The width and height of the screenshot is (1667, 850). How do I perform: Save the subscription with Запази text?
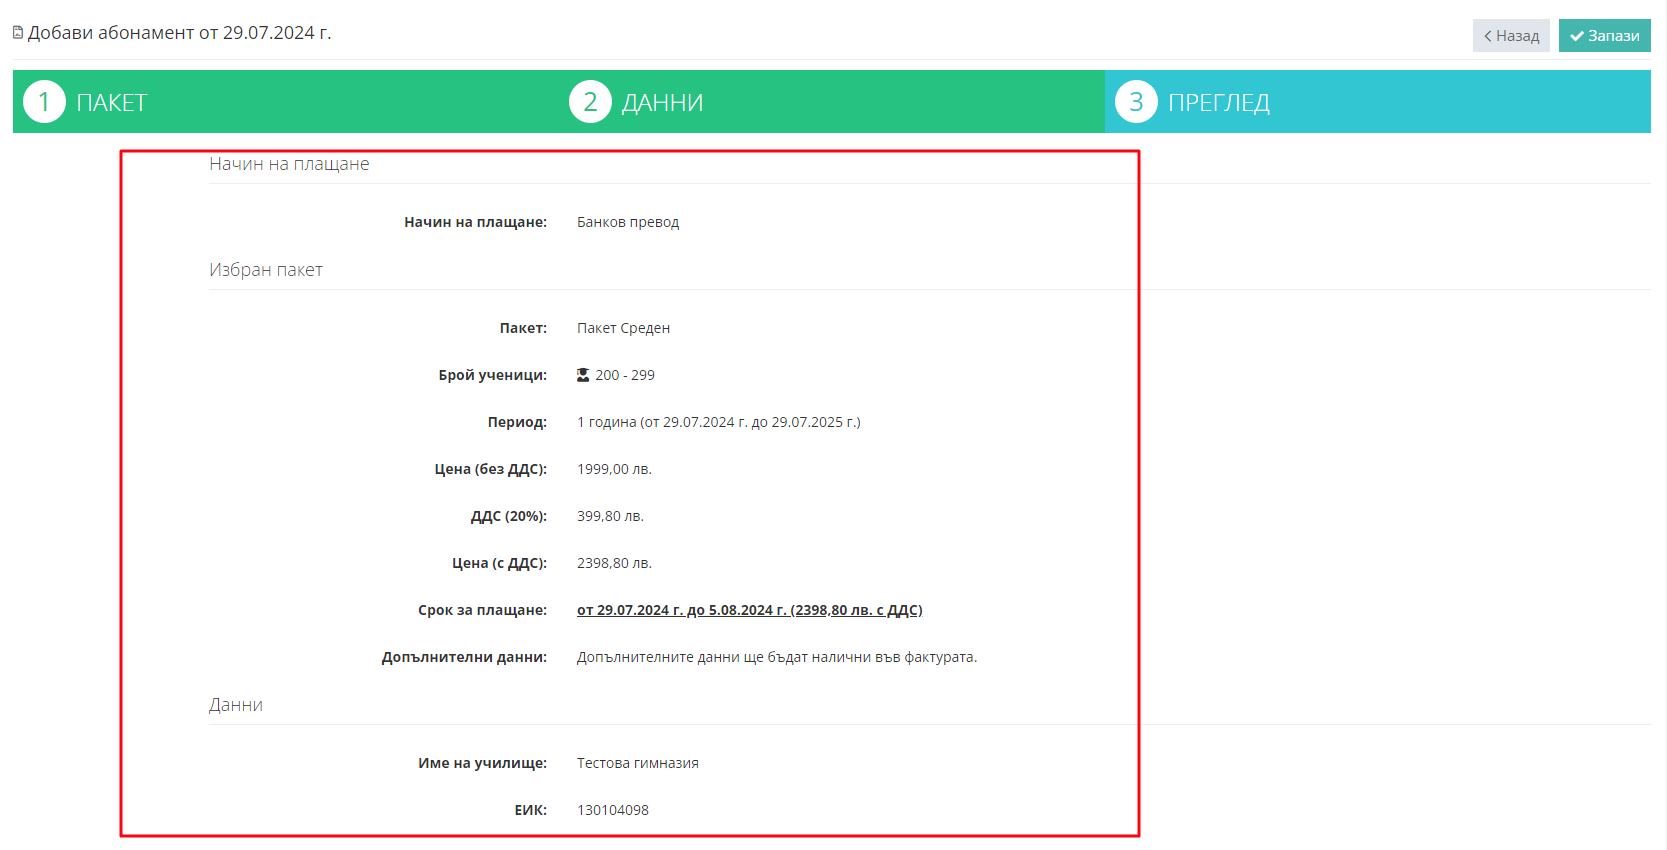click(x=1613, y=36)
